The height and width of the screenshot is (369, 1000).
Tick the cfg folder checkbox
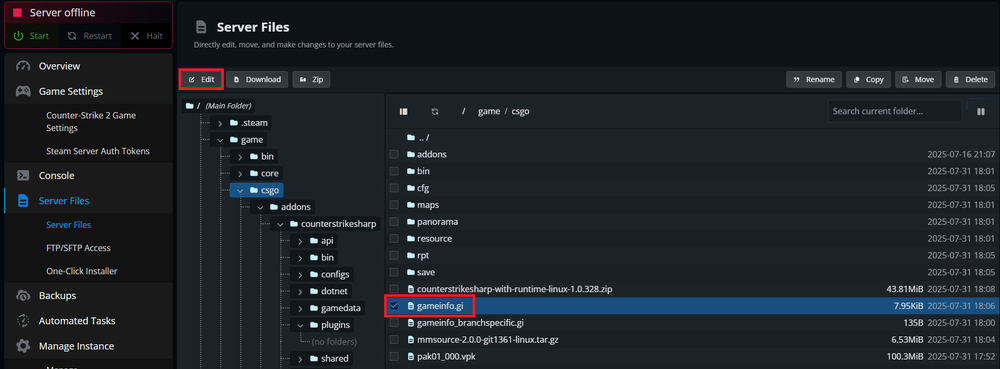click(x=394, y=188)
